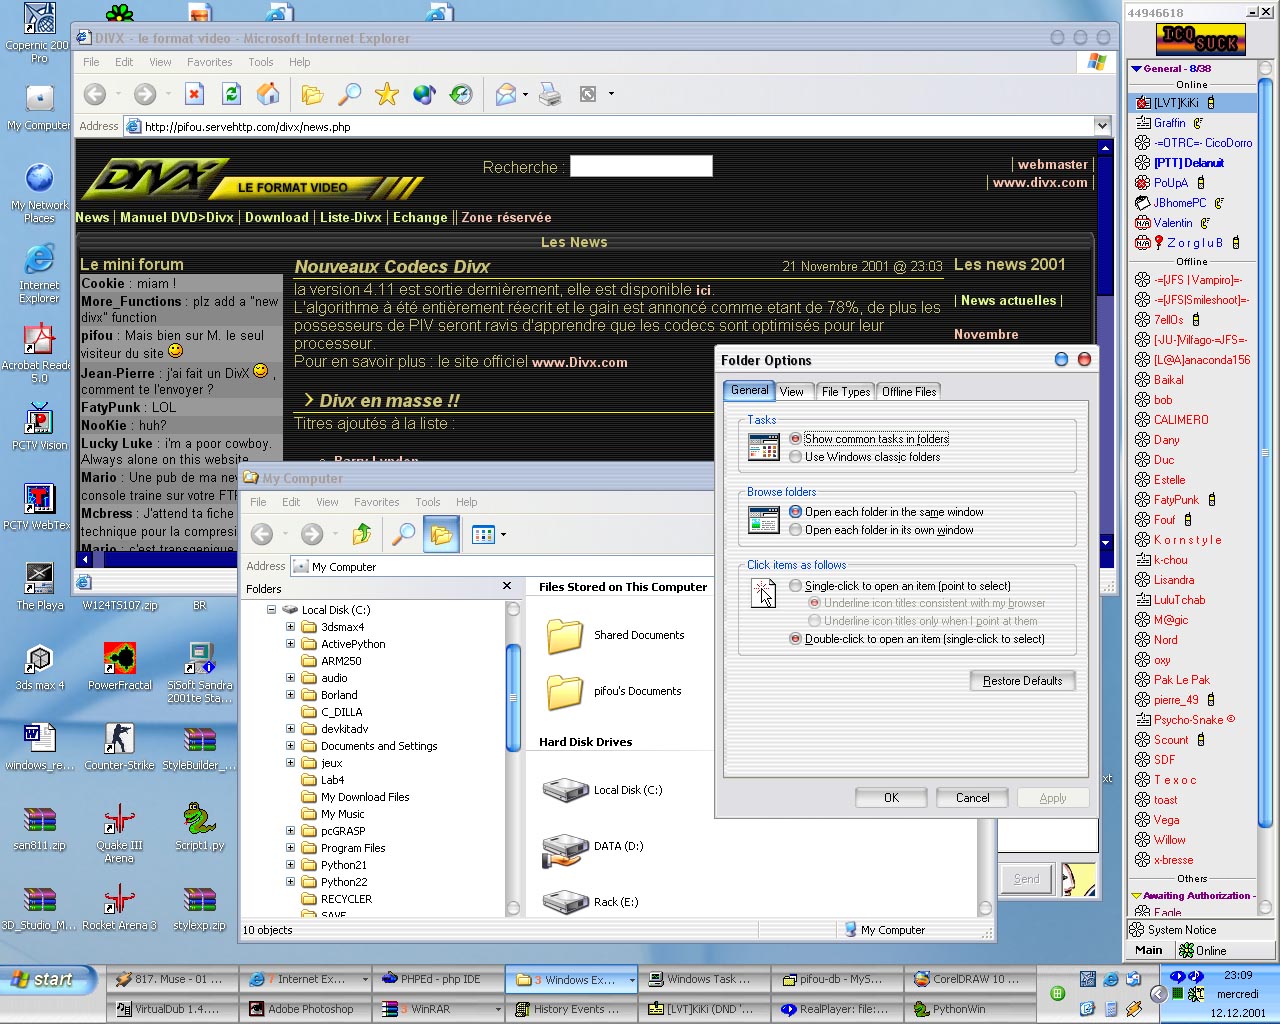Click Restore Defaults button
Viewport: 1280px width, 1024px height.
(1022, 681)
